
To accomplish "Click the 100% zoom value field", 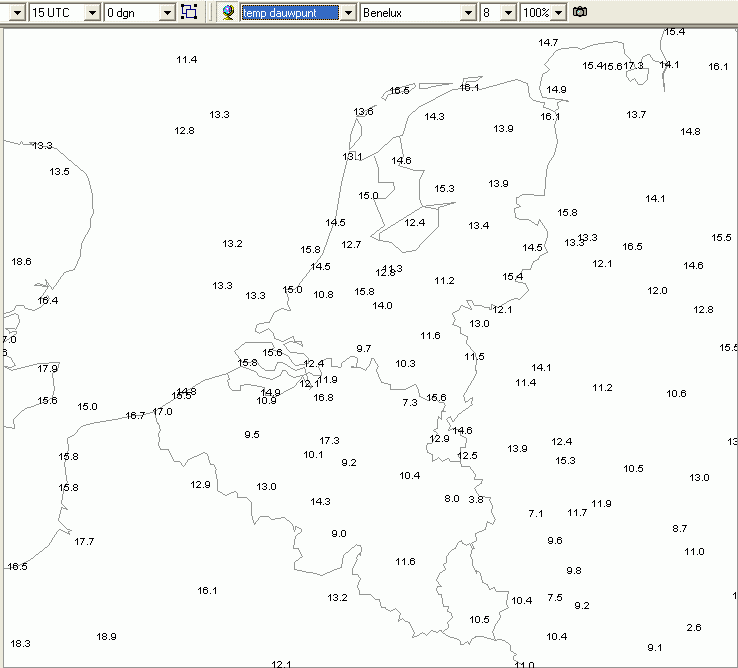I will [537, 13].
